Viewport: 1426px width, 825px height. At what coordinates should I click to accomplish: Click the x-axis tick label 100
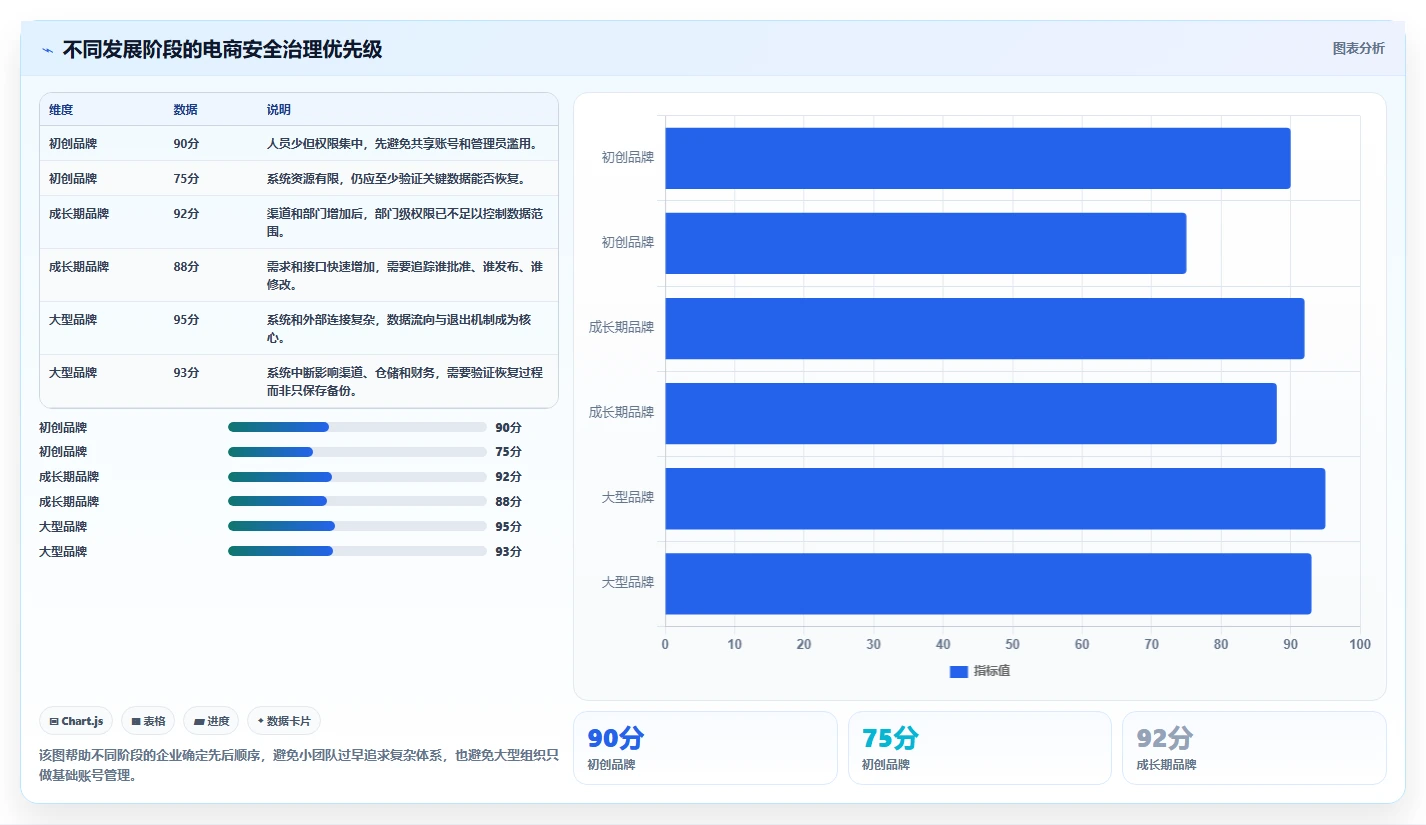tap(1360, 644)
